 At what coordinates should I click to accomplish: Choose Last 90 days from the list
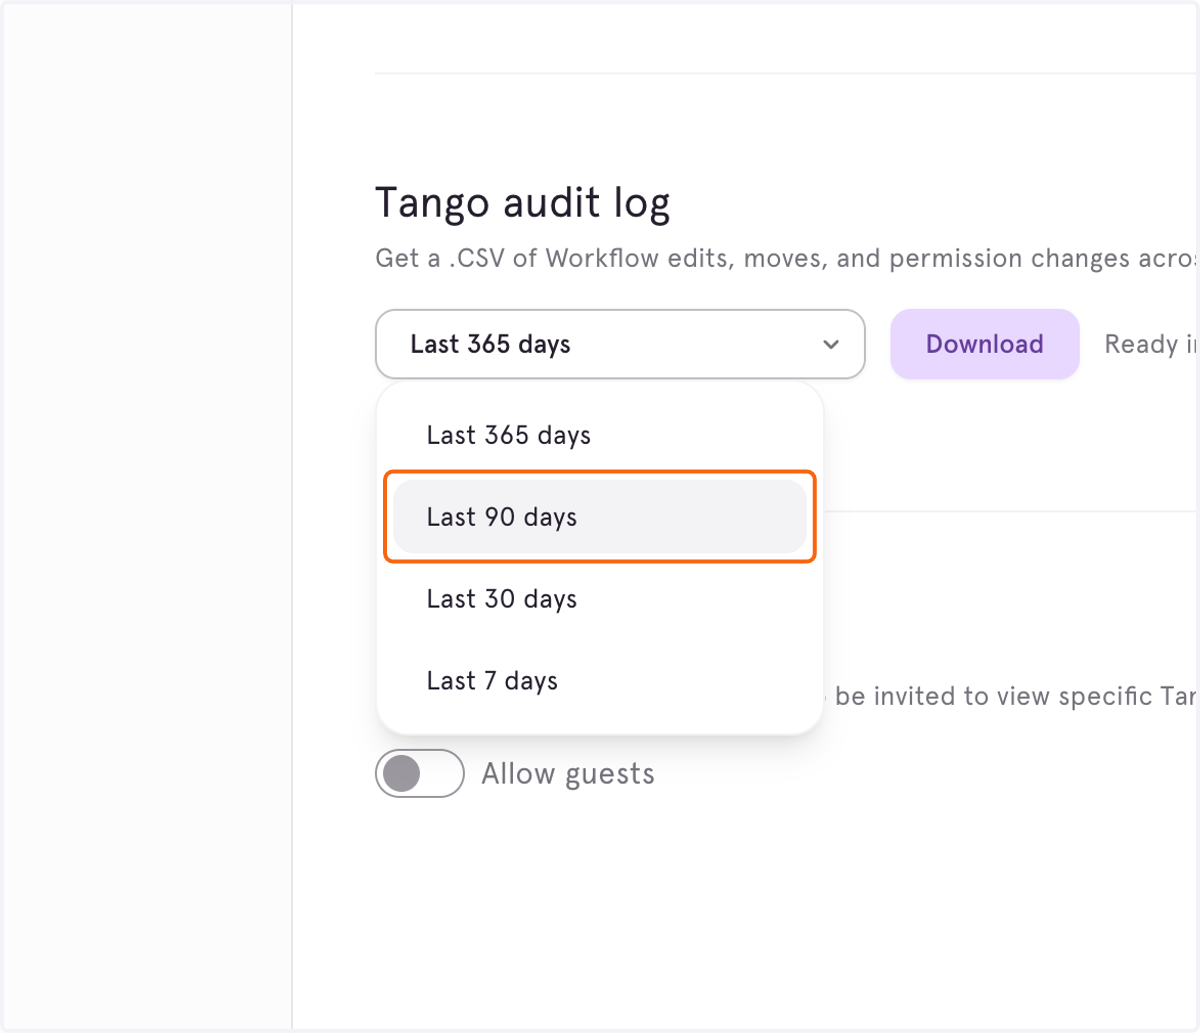pyautogui.click(x=600, y=517)
